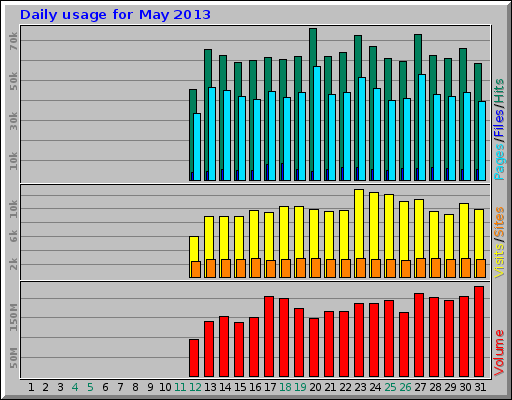Click the day 13 label on x-axis
Viewport: 512px width, 400px height.
click(210, 387)
